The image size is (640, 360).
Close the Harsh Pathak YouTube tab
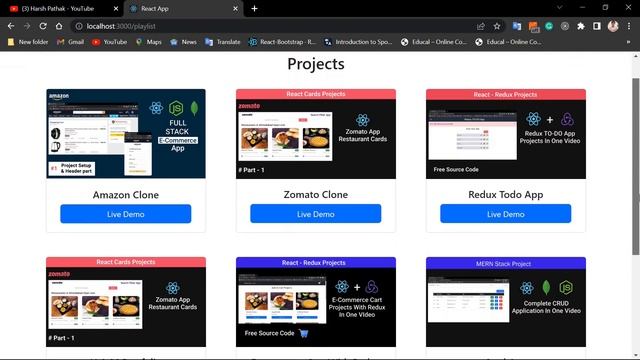(x=116, y=9)
